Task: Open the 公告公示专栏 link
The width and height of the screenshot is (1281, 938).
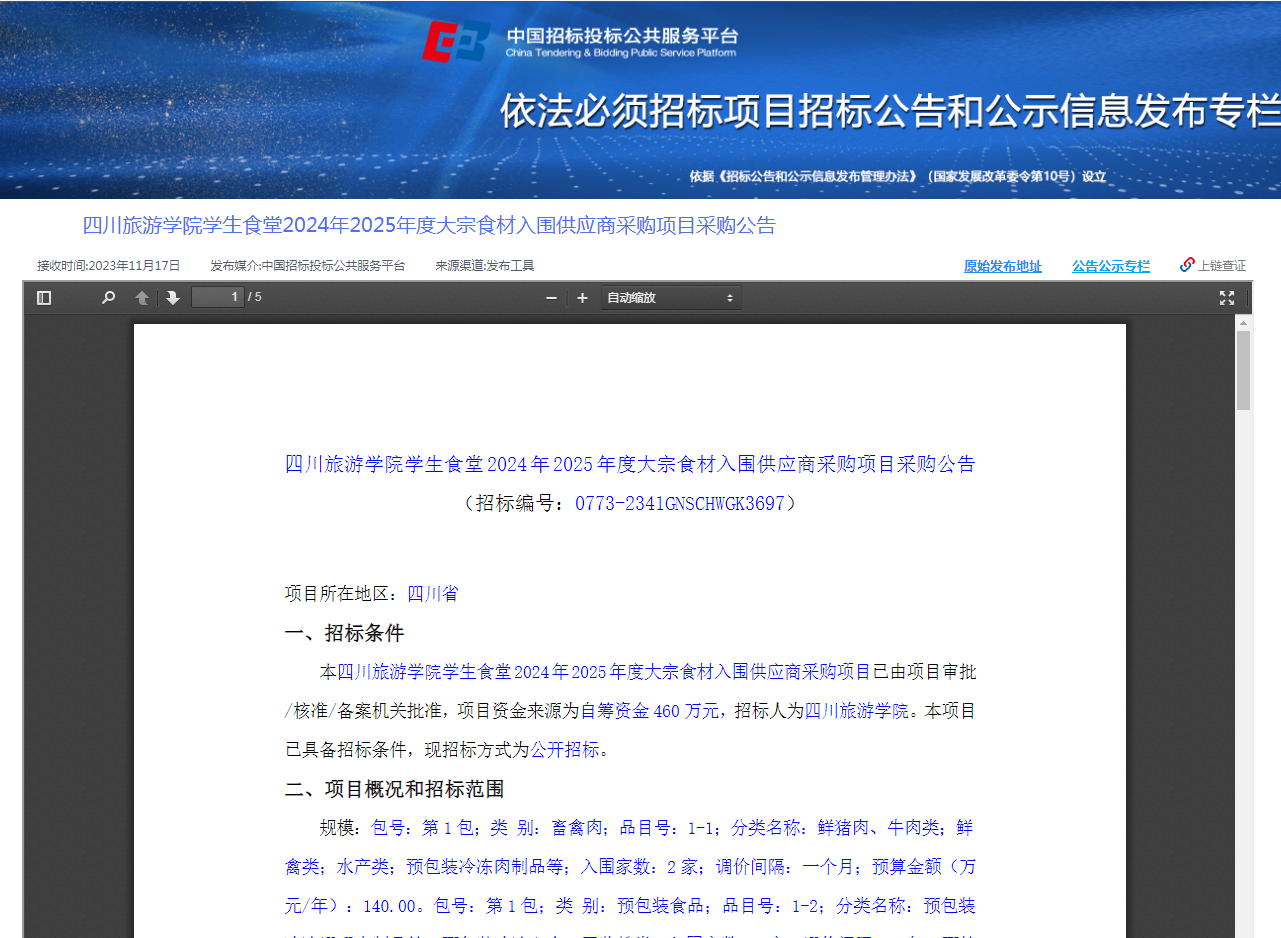Action: 1111,266
